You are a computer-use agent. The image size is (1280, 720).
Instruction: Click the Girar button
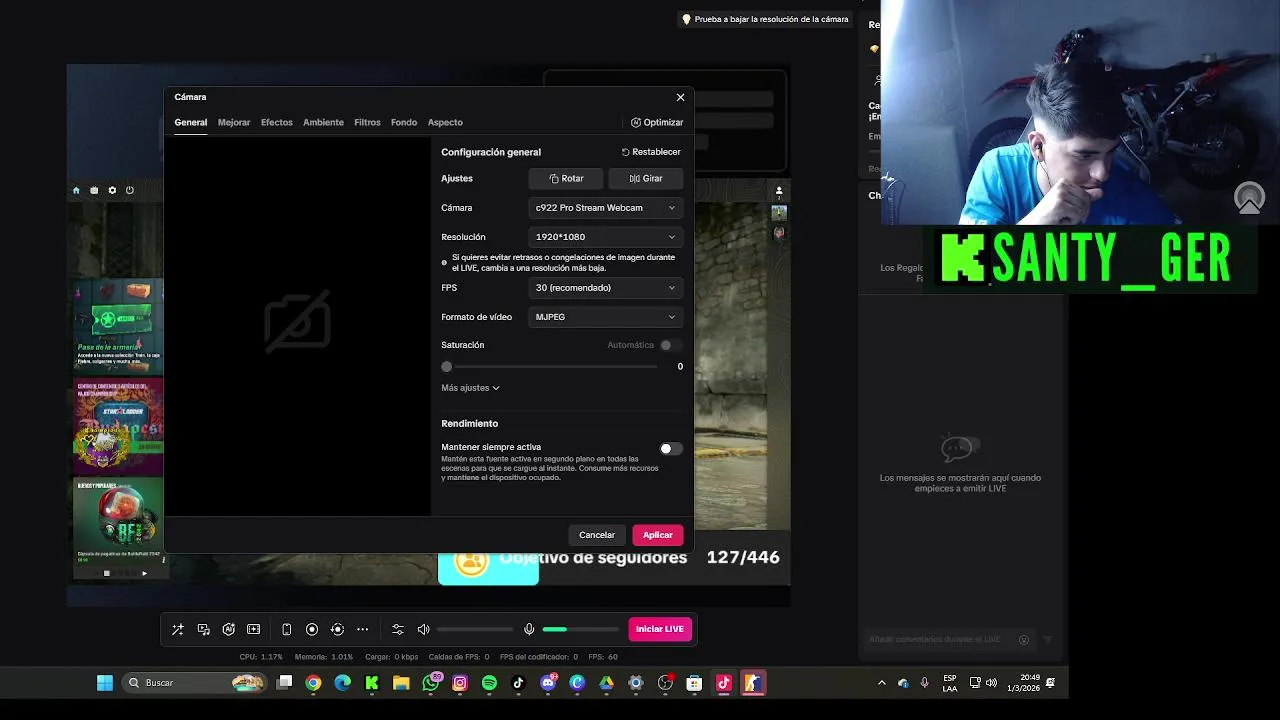pos(646,179)
